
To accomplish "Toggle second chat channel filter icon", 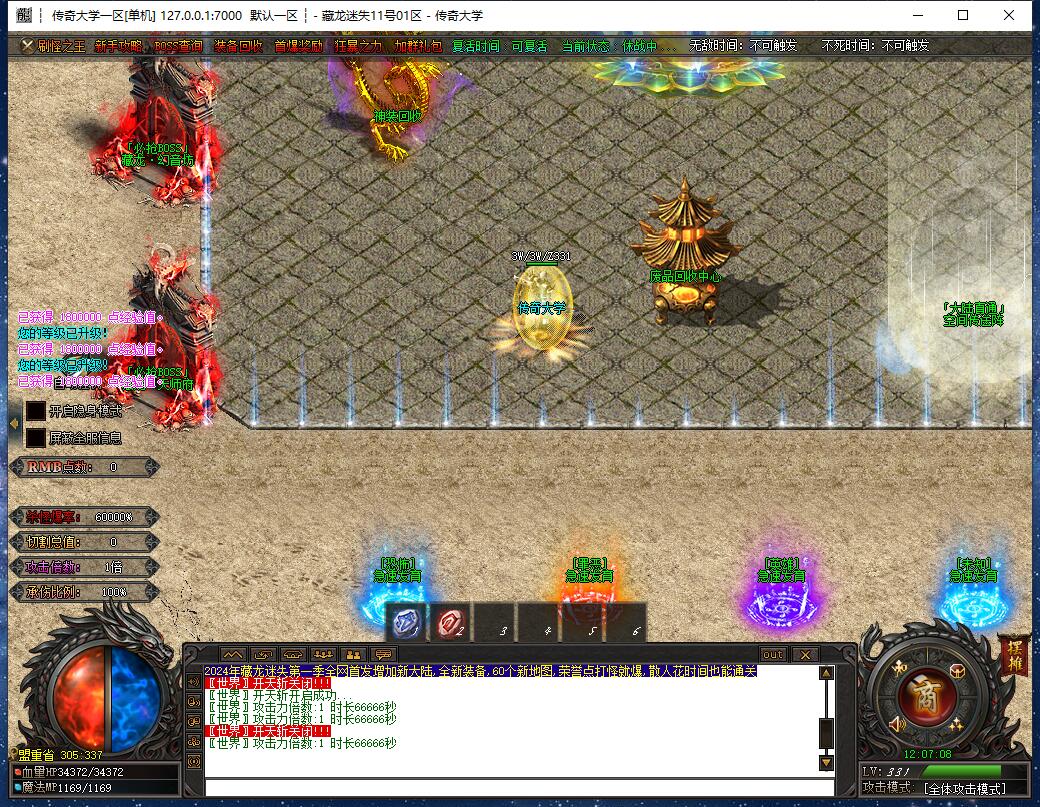I will pos(194,702).
